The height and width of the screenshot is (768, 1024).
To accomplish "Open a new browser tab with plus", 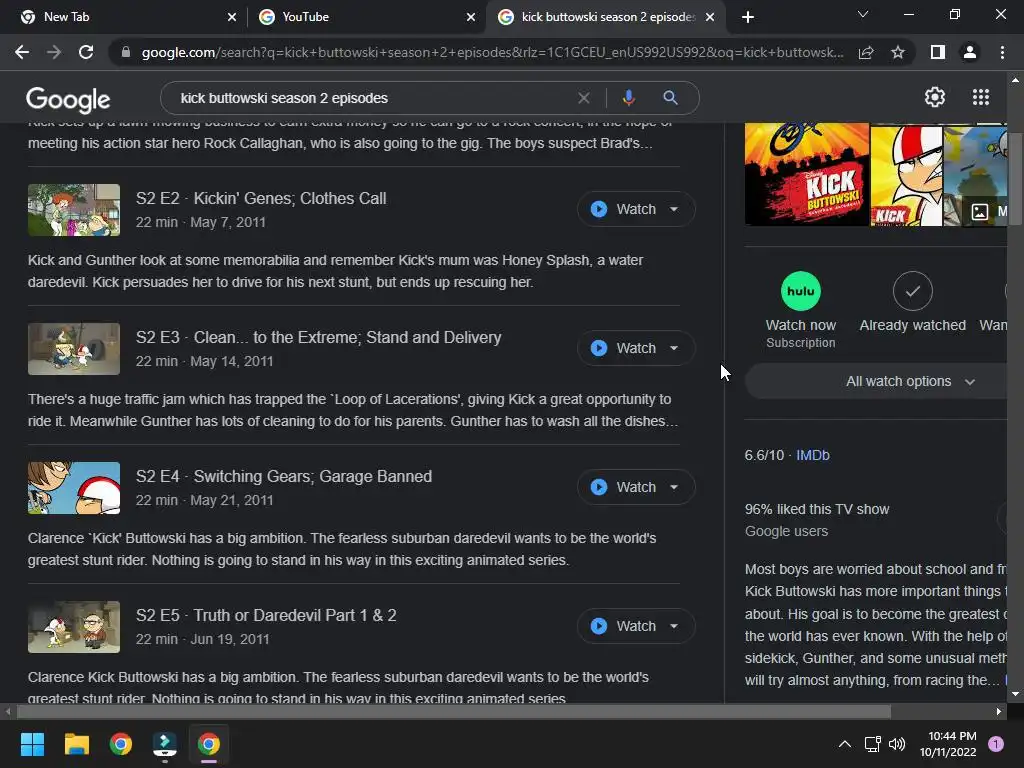I will (748, 17).
